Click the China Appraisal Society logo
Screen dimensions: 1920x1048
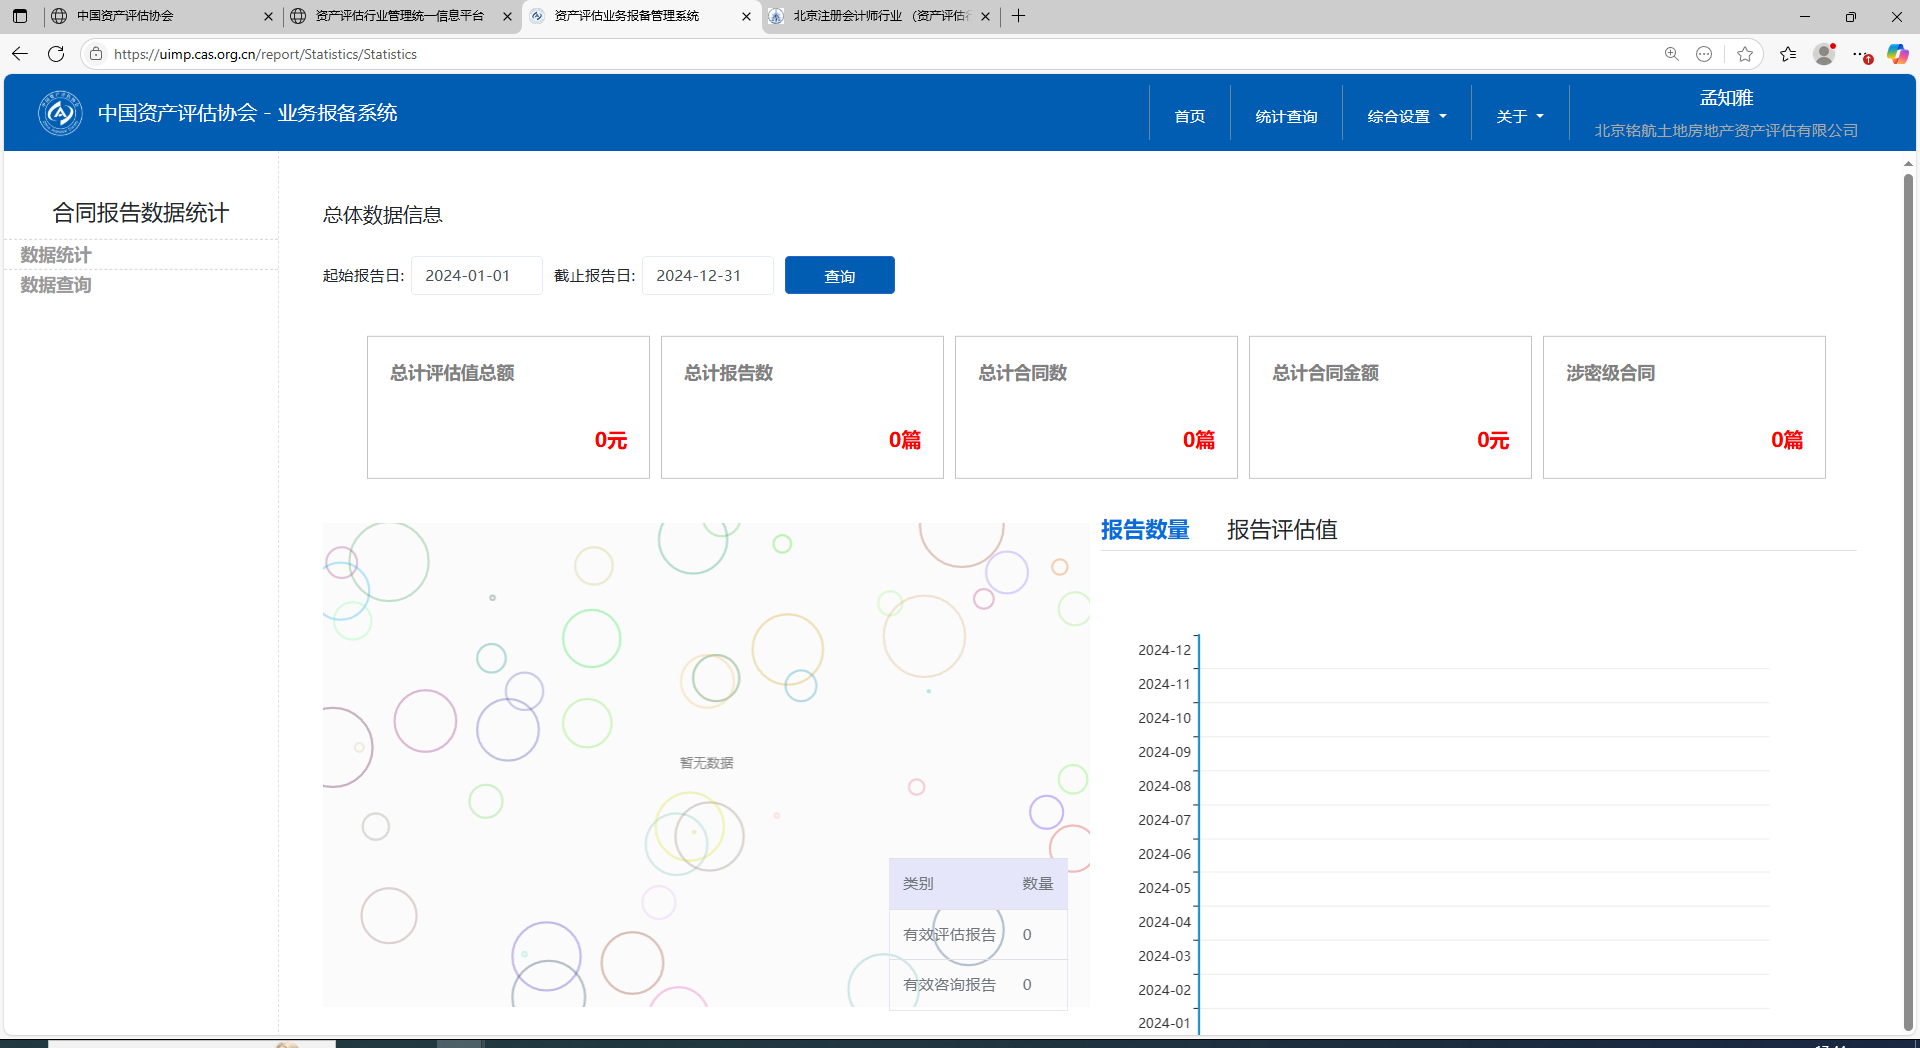(x=60, y=113)
